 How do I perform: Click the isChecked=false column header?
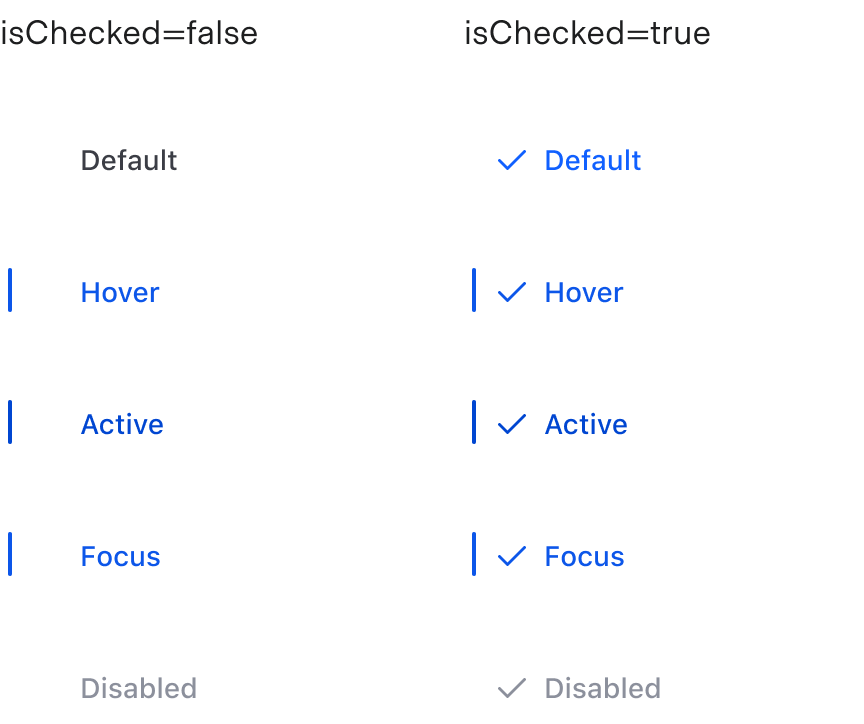[x=129, y=33]
